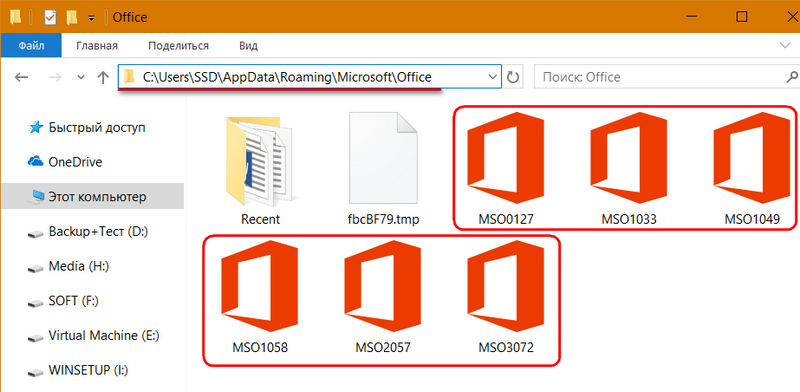Click the Back navigation arrow
This screenshot has width=800, height=392.
(21, 77)
